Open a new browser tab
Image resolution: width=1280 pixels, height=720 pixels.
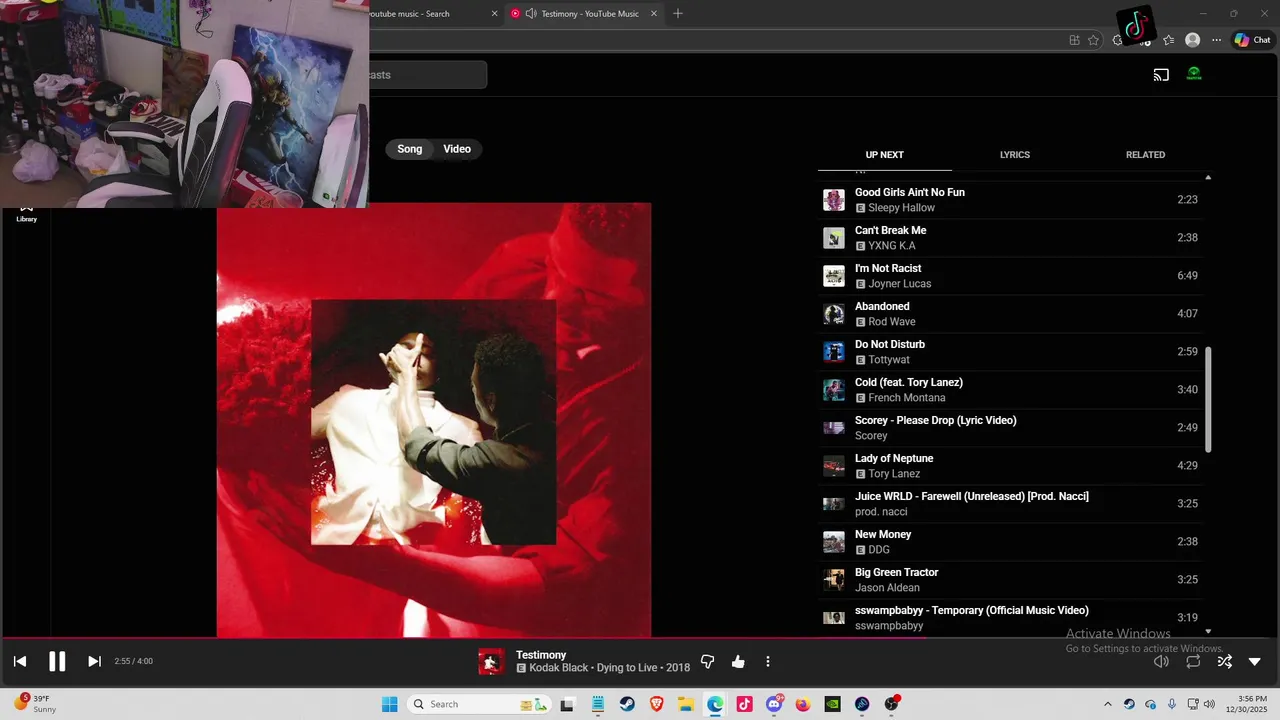[678, 14]
